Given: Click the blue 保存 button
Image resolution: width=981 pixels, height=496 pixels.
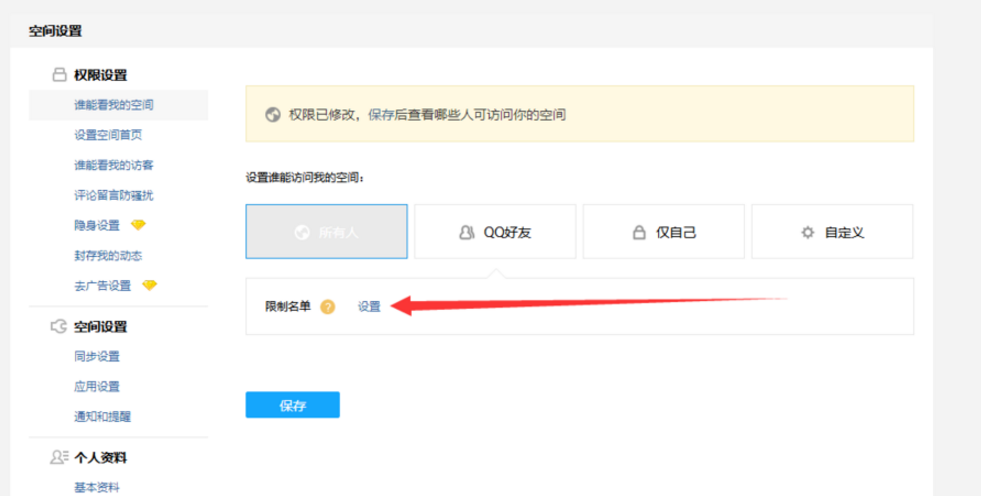Looking at the screenshot, I should tap(292, 405).
